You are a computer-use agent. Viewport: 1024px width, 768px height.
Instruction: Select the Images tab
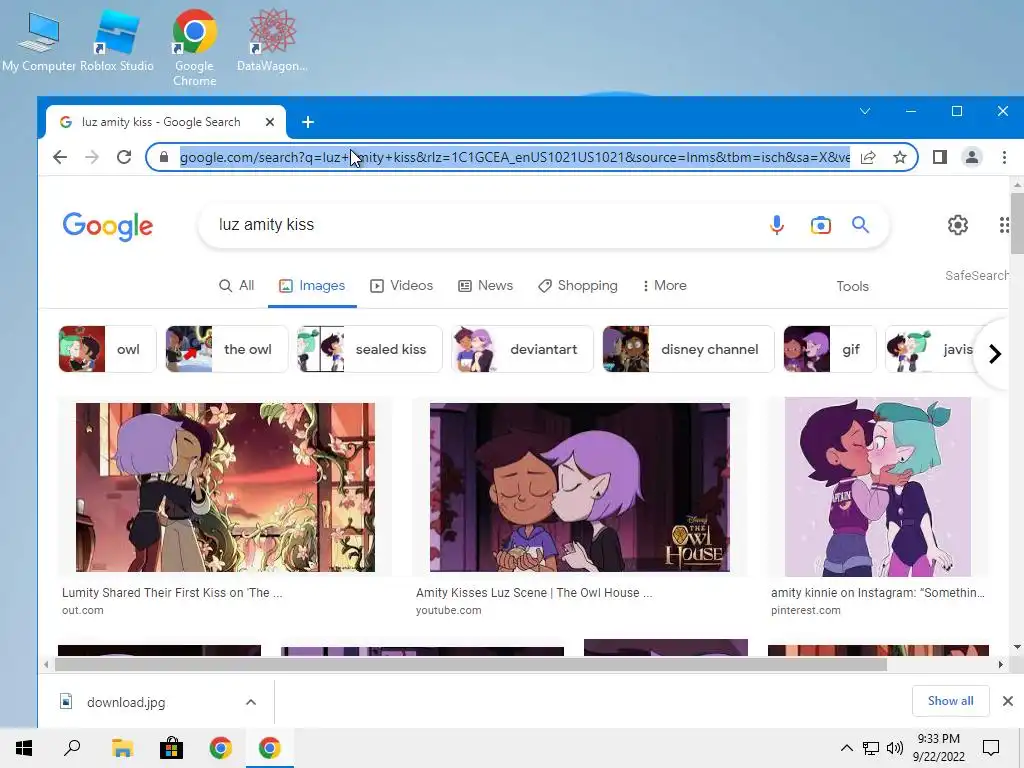point(312,286)
